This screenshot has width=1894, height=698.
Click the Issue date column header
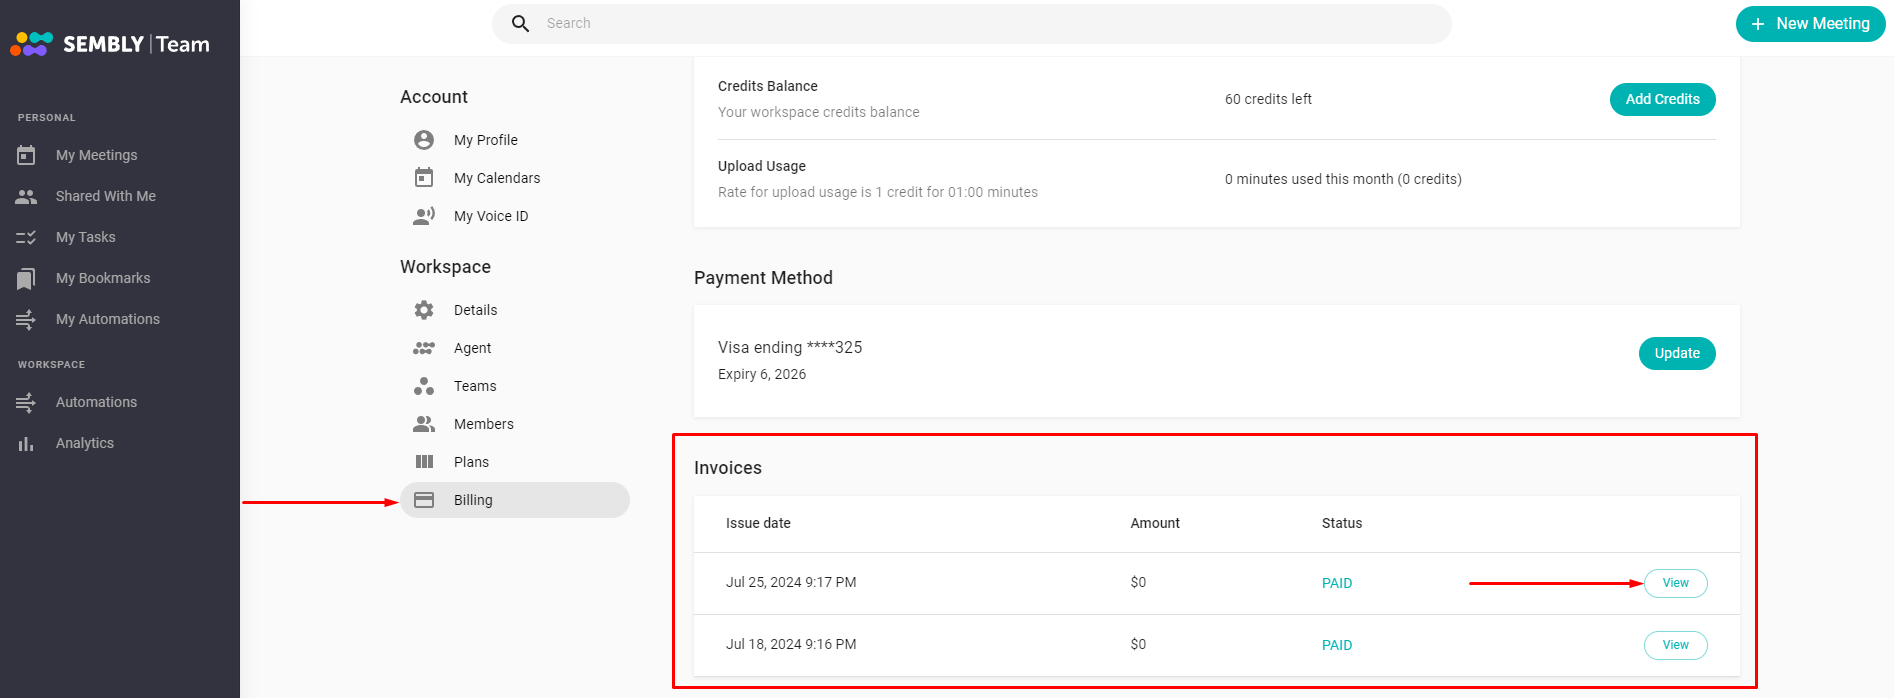click(758, 523)
